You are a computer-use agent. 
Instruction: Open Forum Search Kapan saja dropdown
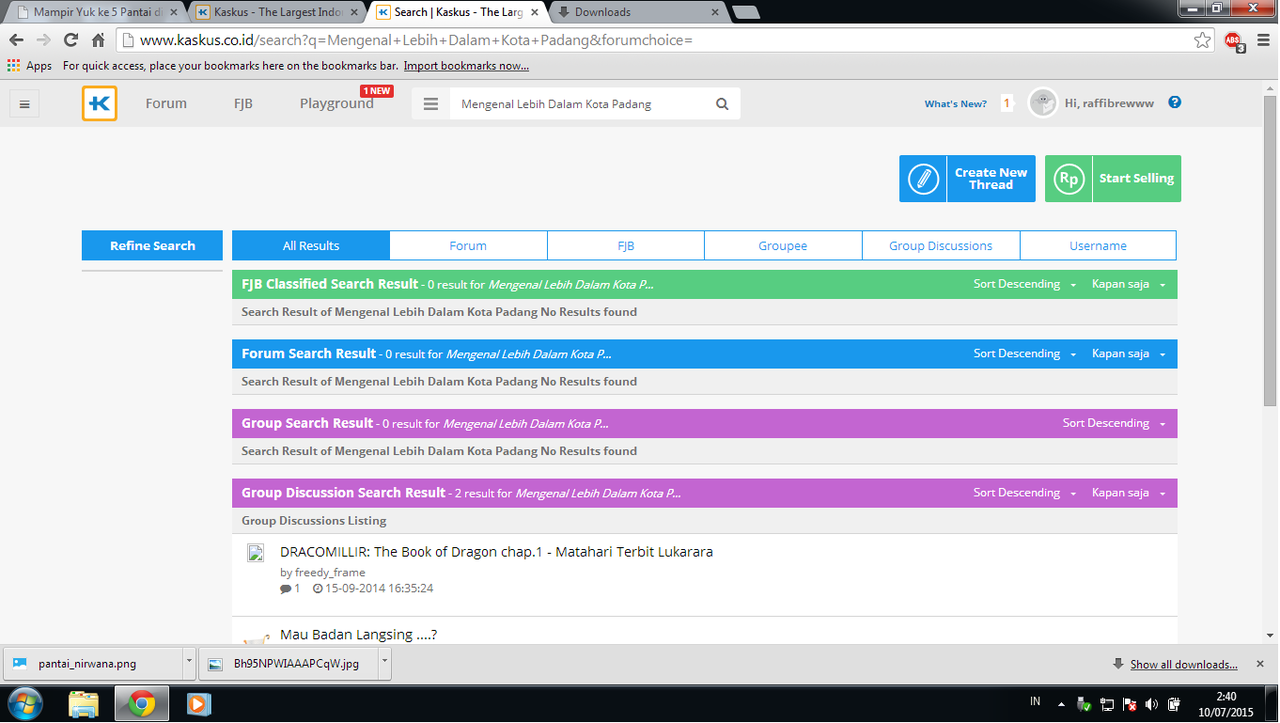[1129, 354]
